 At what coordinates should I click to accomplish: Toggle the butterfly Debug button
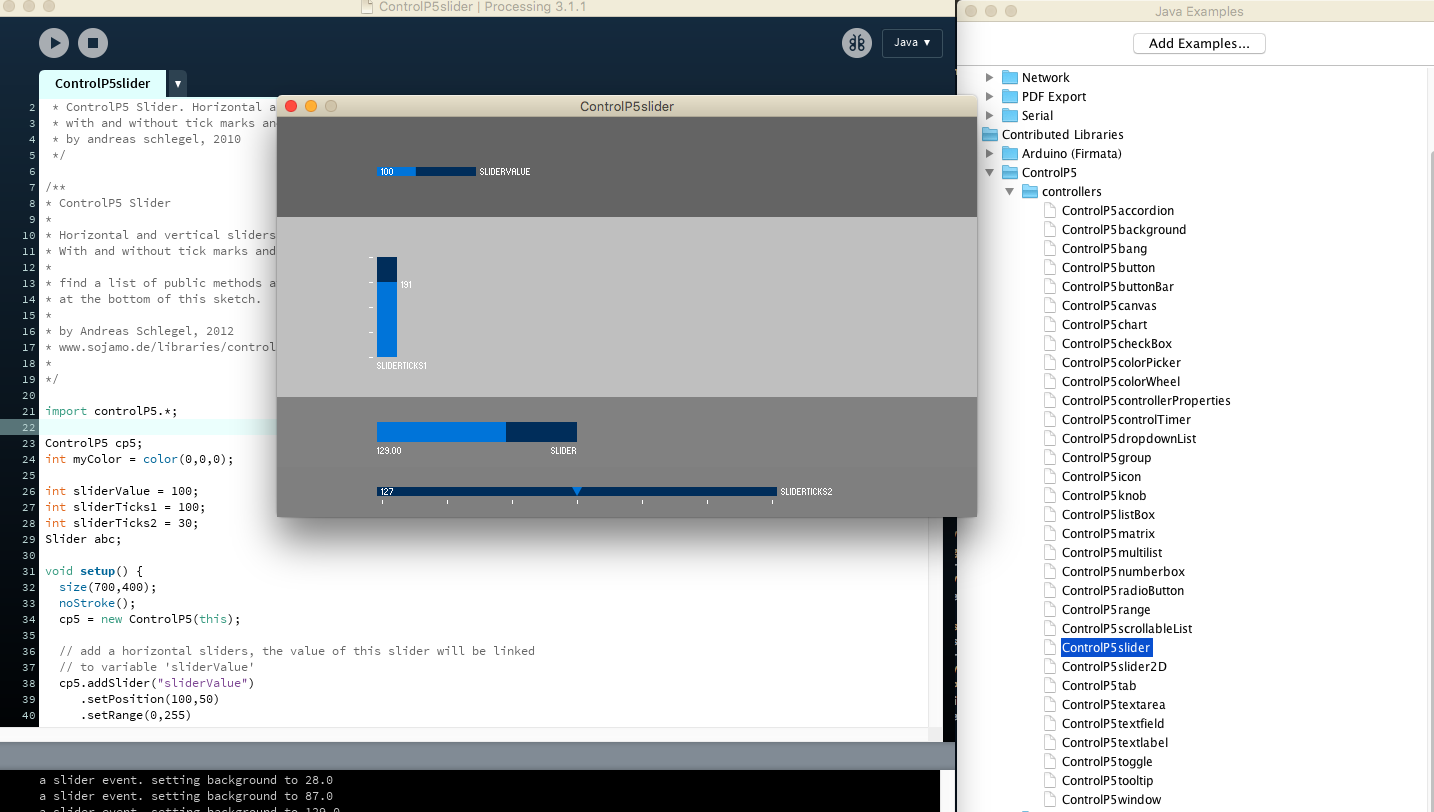(x=857, y=43)
